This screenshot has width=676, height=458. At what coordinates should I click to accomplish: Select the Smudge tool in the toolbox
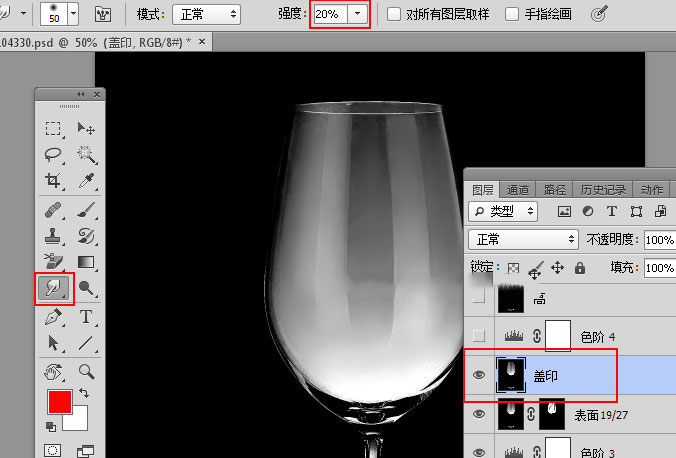[x=54, y=289]
